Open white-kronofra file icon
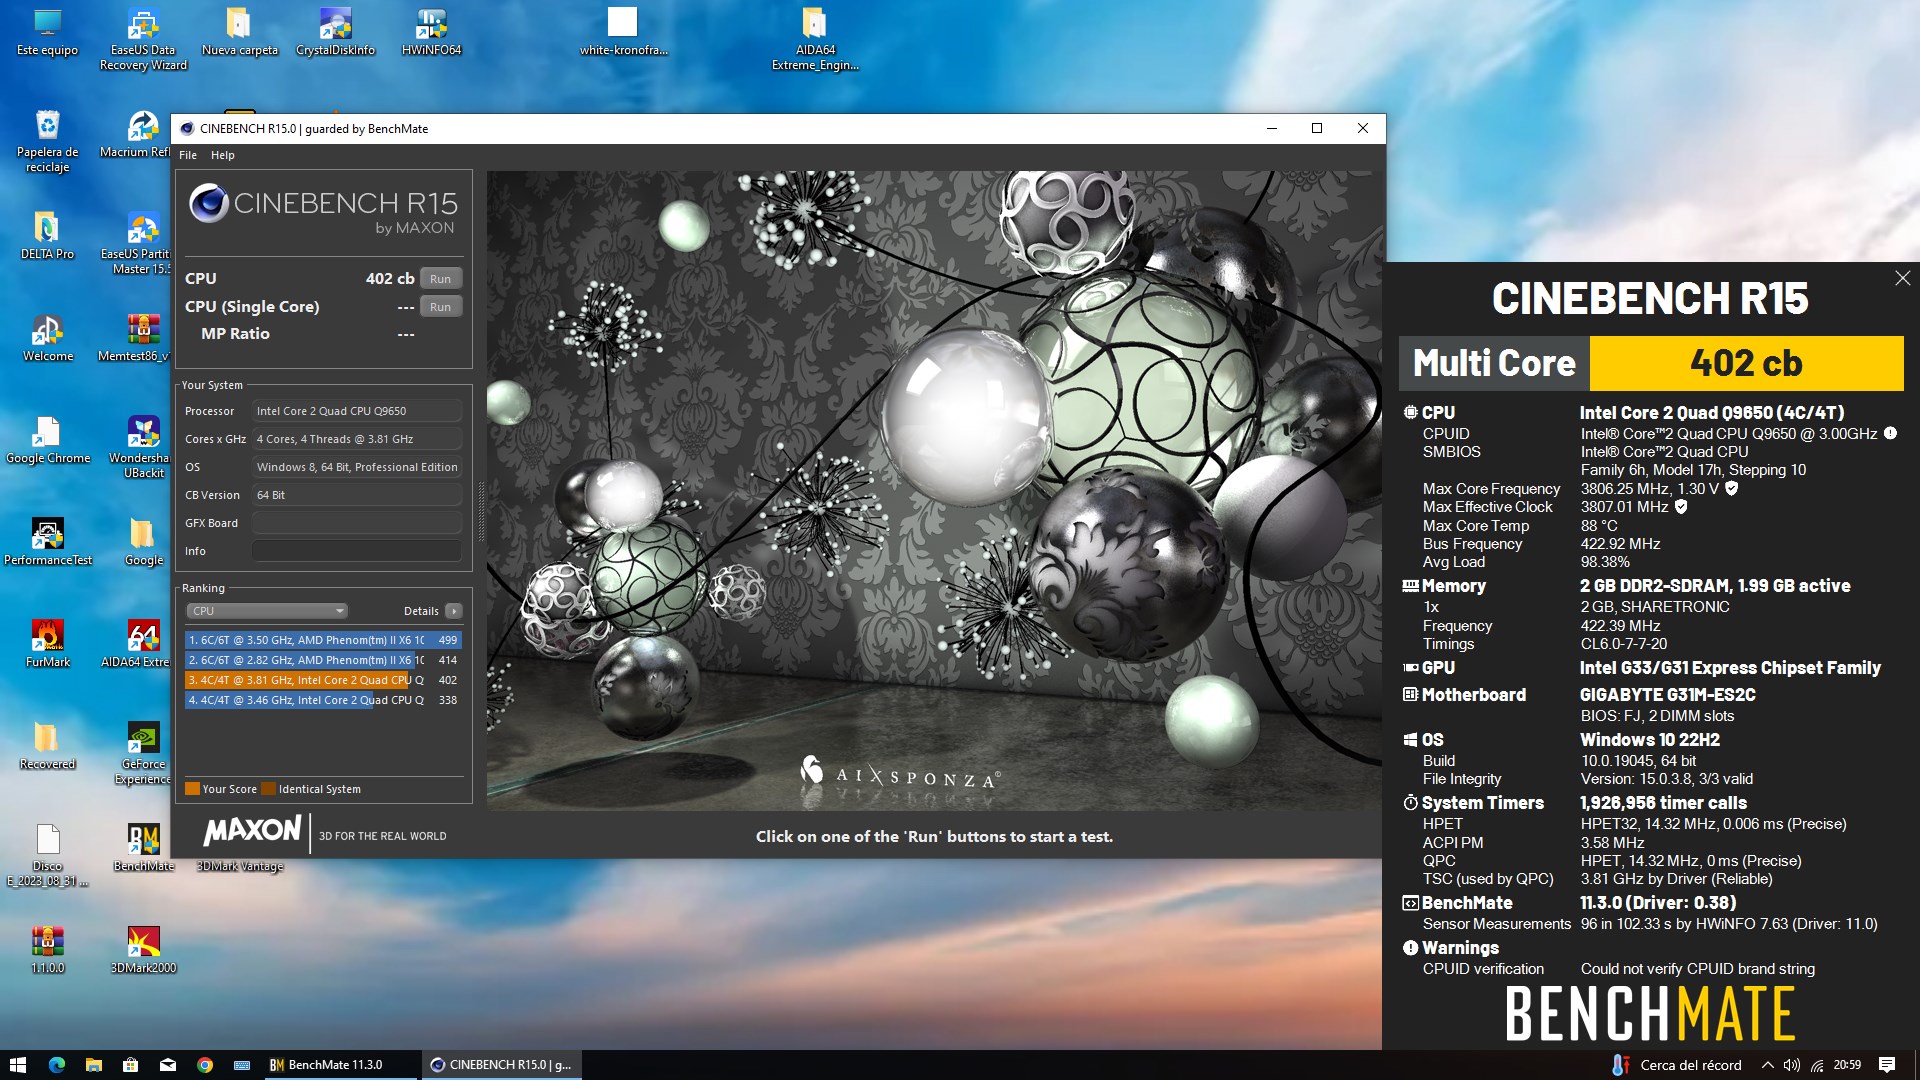Screen dimensions: 1920x1080 tap(623, 32)
